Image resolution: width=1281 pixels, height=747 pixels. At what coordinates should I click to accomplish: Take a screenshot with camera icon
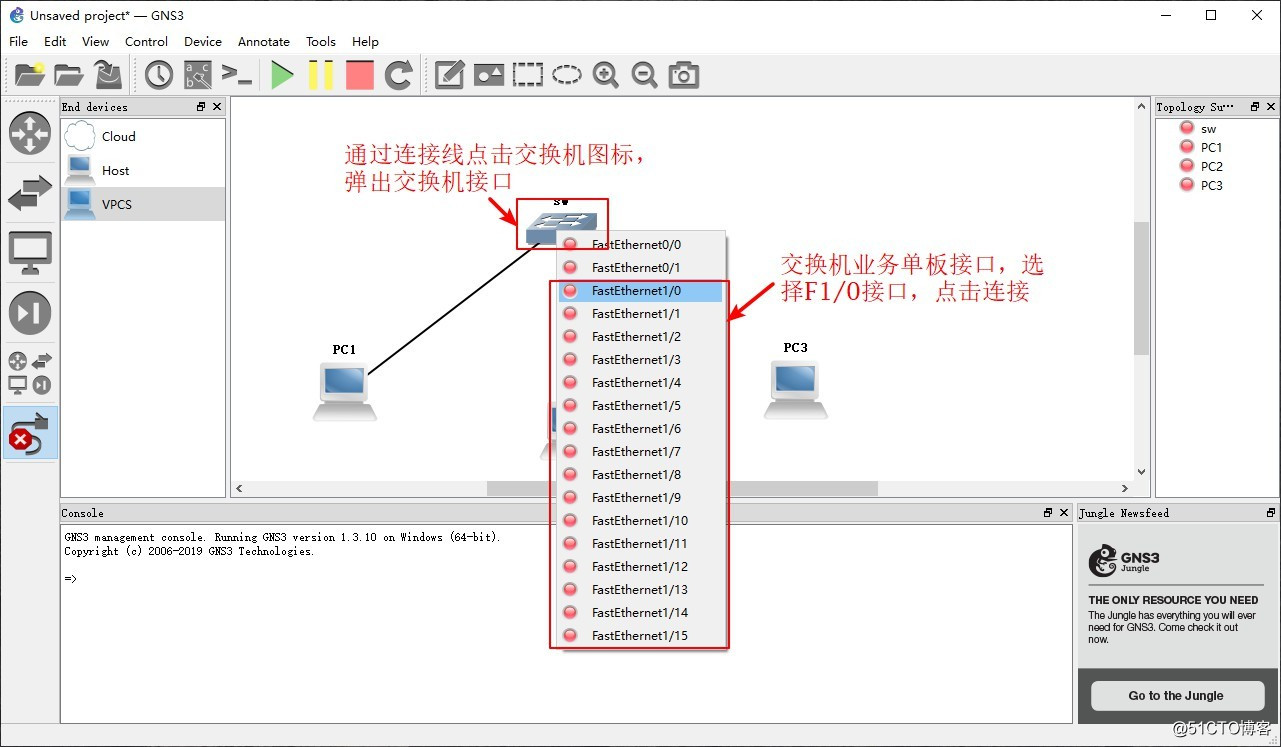point(683,74)
